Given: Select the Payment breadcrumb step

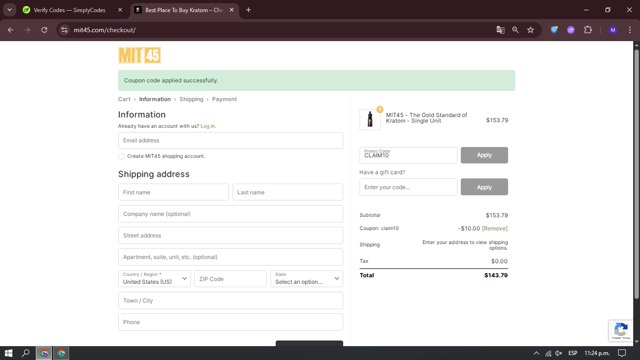Looking at the screenshot, I should (224, 99).
